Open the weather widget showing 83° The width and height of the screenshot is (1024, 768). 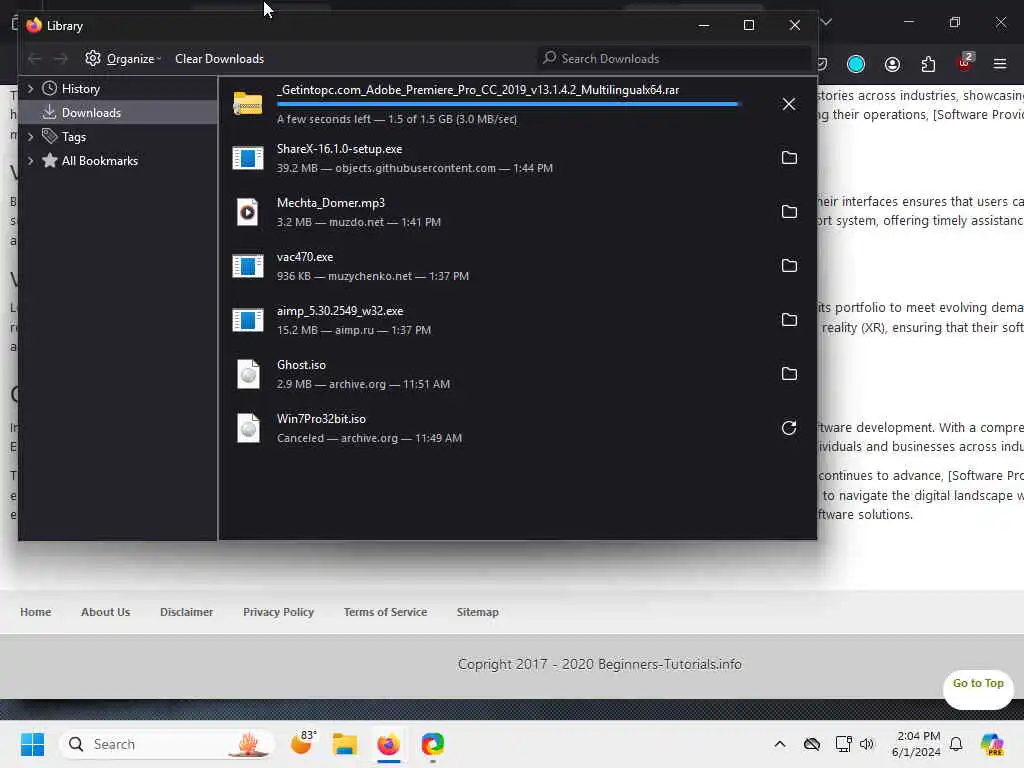coord(302,743)
